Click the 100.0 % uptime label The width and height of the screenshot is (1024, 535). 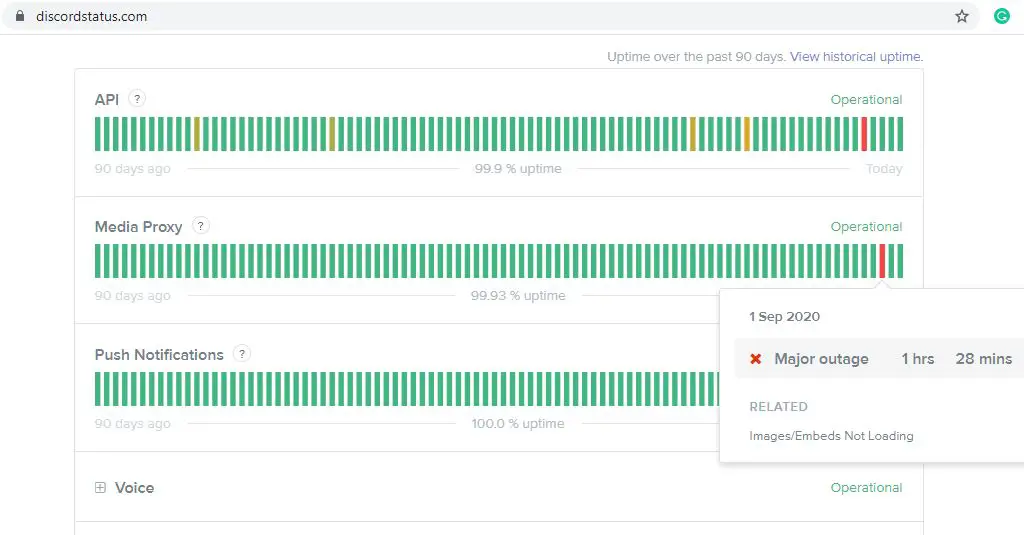(518, 423)
